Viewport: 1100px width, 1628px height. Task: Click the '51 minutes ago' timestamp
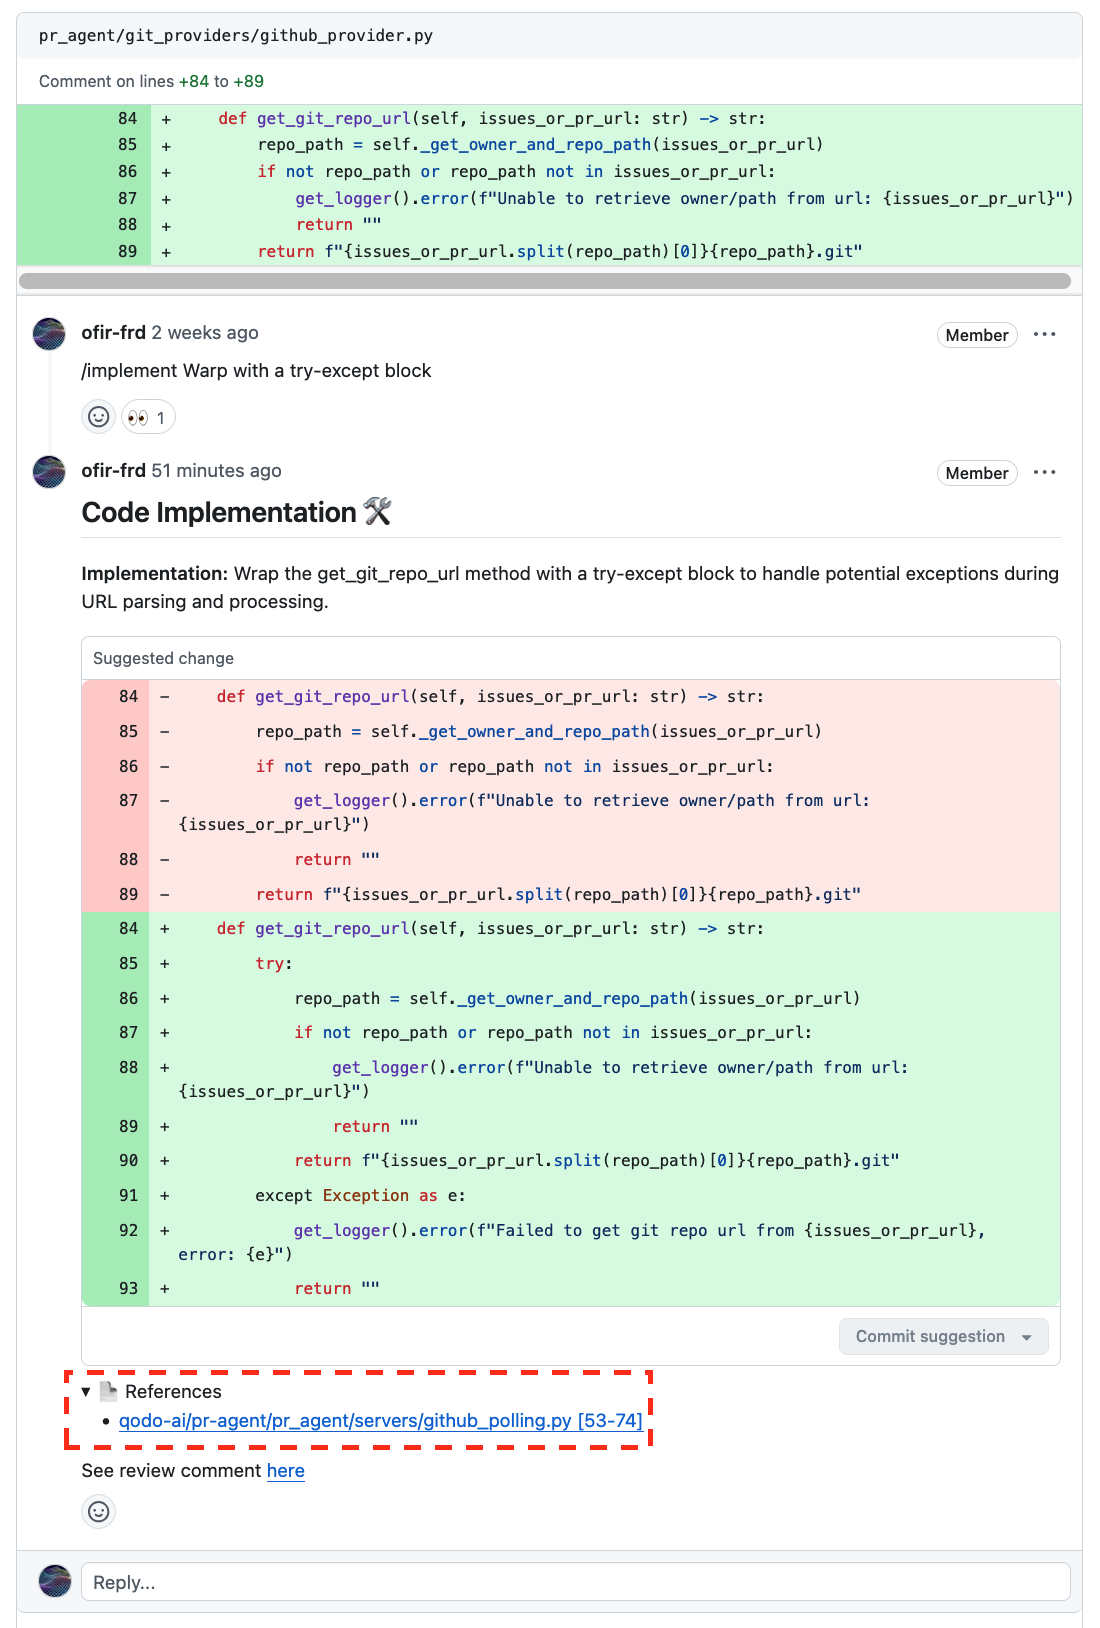click(x=216, y=471)
